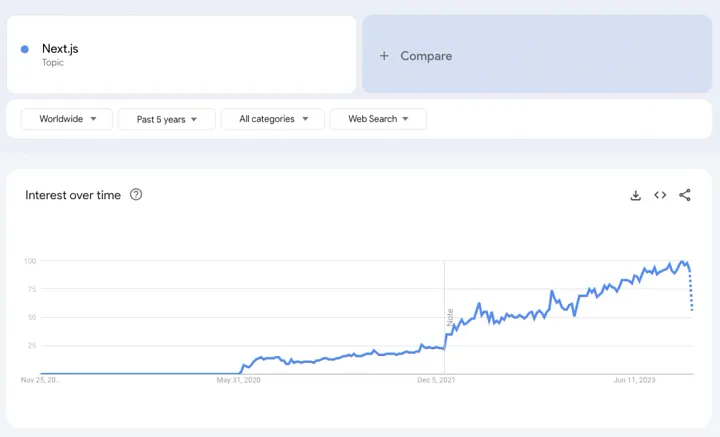This screenshot has height=437, width=720.
Task: Click the Note marker on the chart
Action: [x=450, y=318]
